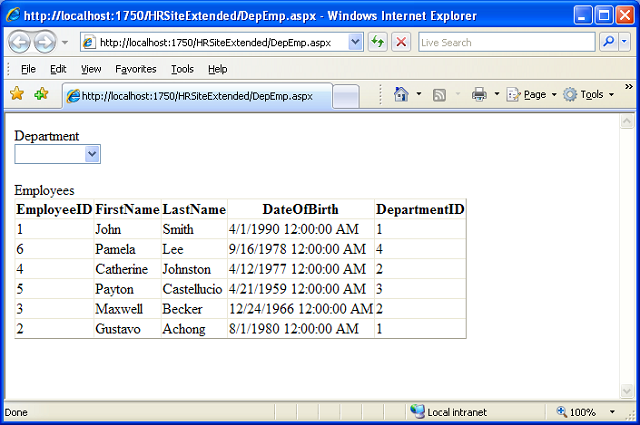Image resolution: width=640 pixels, height=425 pixels.
Task: Click the 12/24/1966 date of birth cell
Action: click(x=301, y=309)
